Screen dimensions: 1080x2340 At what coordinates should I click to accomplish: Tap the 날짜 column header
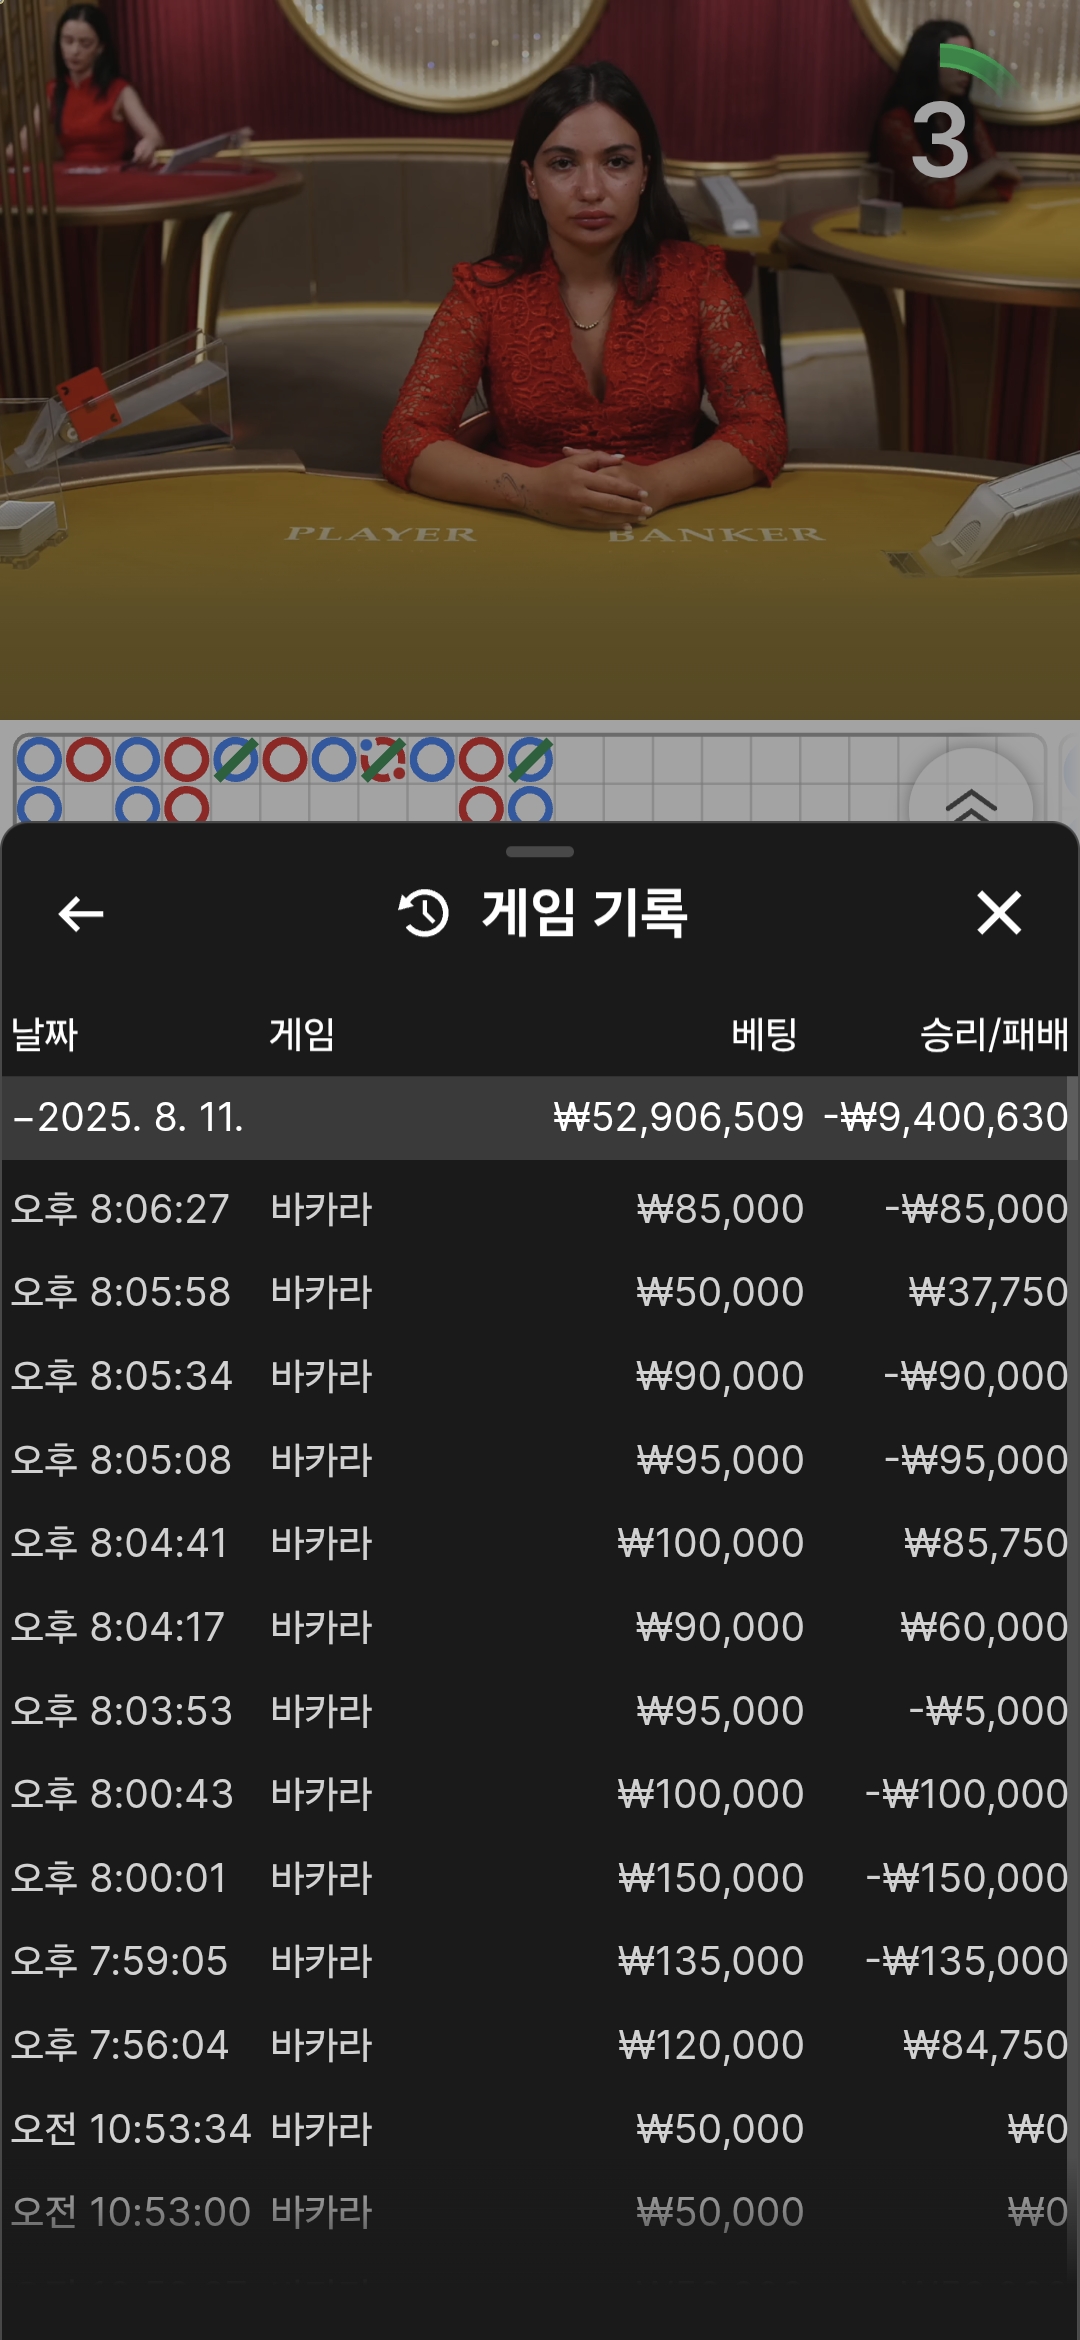click(44, 1033)
